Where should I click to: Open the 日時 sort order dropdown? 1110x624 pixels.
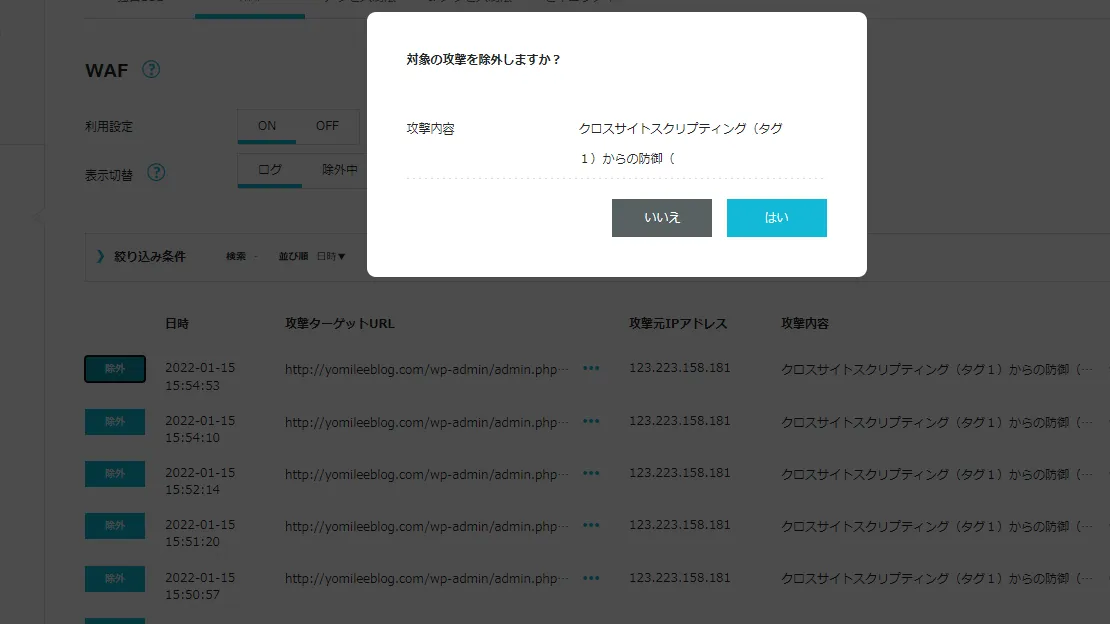[x=331, y=256]
